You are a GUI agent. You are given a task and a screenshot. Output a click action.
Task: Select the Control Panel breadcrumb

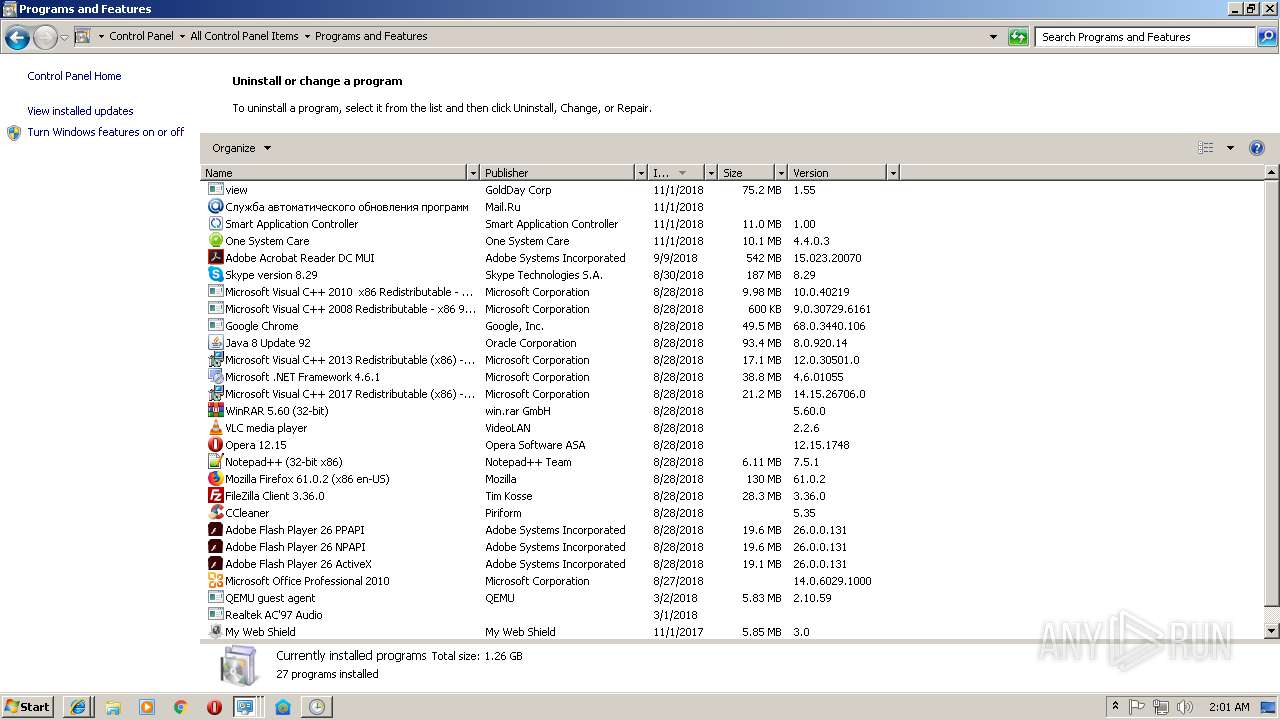(141, 36)
